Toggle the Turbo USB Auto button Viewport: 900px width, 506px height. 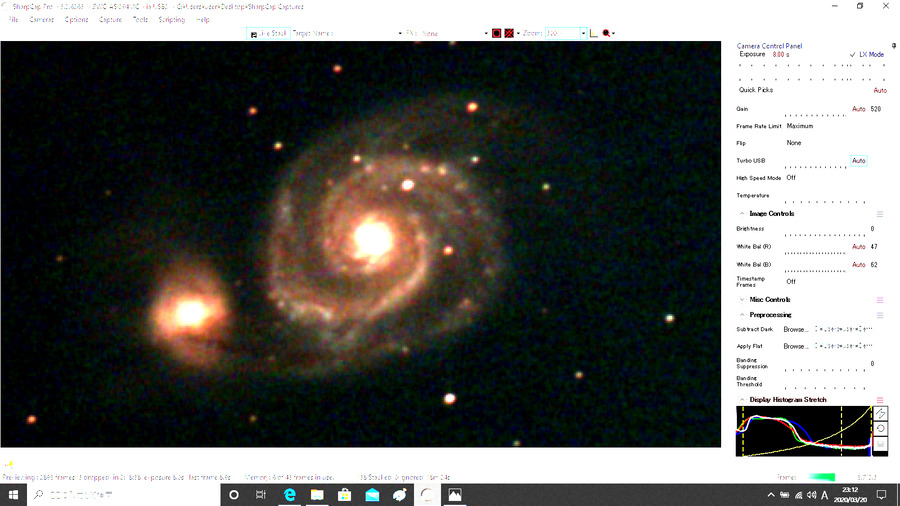858,161
